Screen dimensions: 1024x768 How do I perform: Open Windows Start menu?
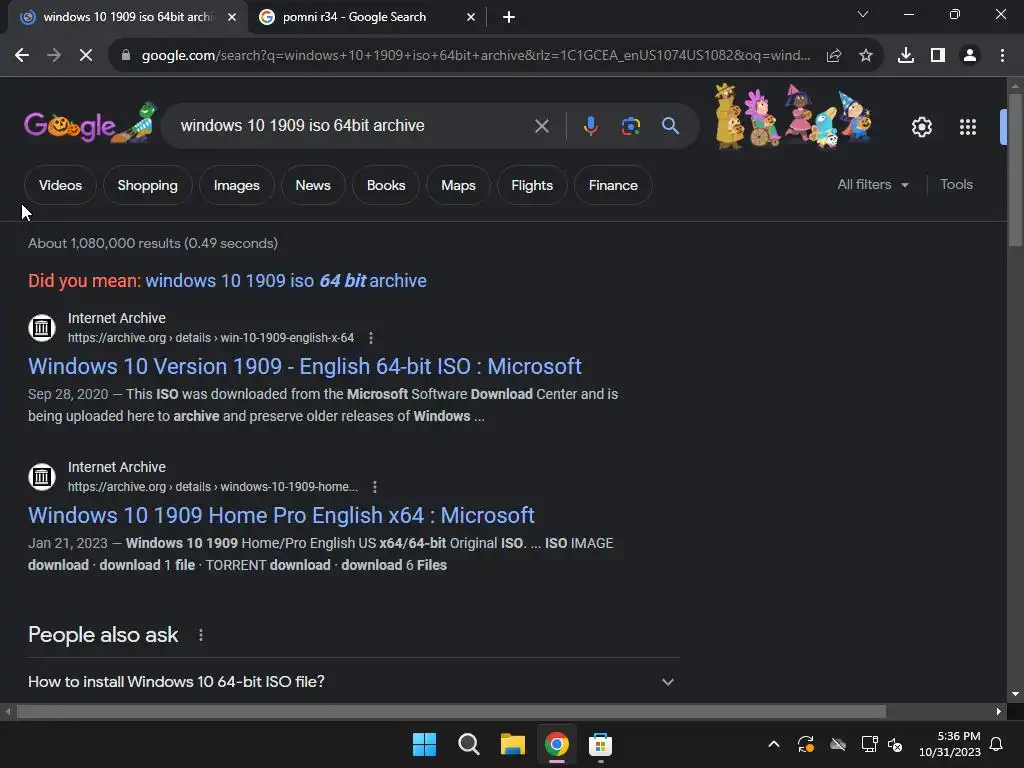coord(424,744)
